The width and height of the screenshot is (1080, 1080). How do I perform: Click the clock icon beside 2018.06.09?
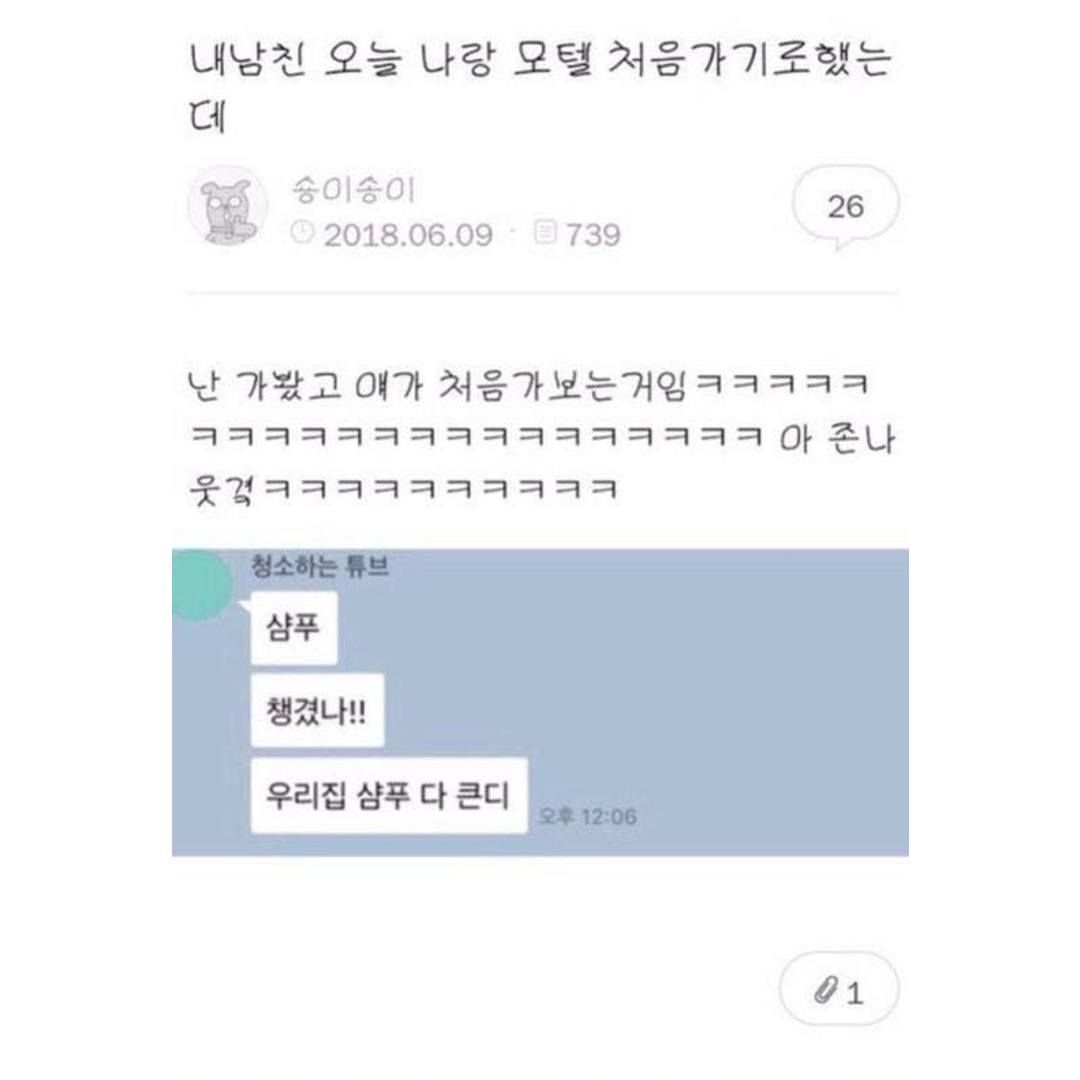[302, 232]
